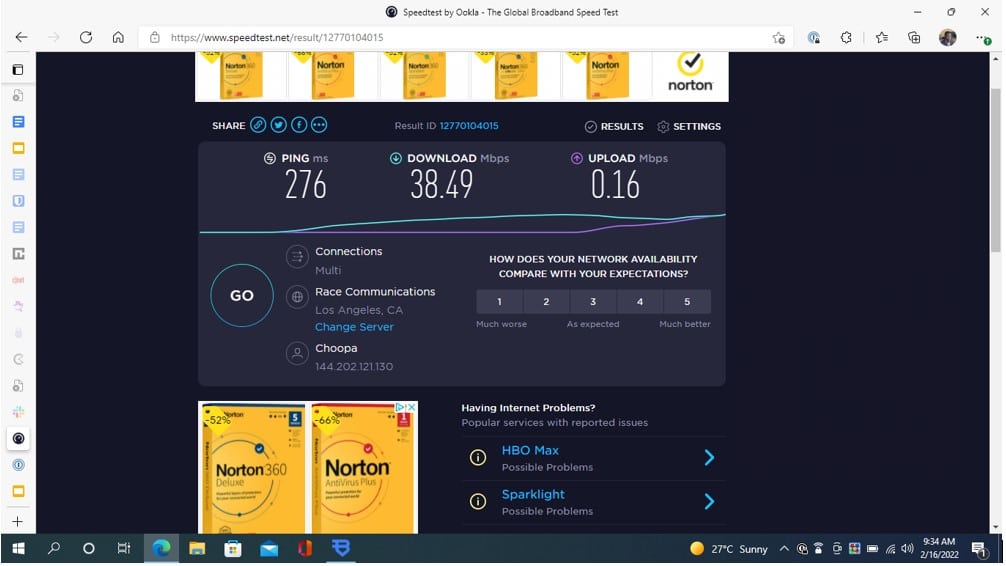This screenshot has width=1006, height=566.
Task: Rate network availability as 2
Action: coord(547,302)
